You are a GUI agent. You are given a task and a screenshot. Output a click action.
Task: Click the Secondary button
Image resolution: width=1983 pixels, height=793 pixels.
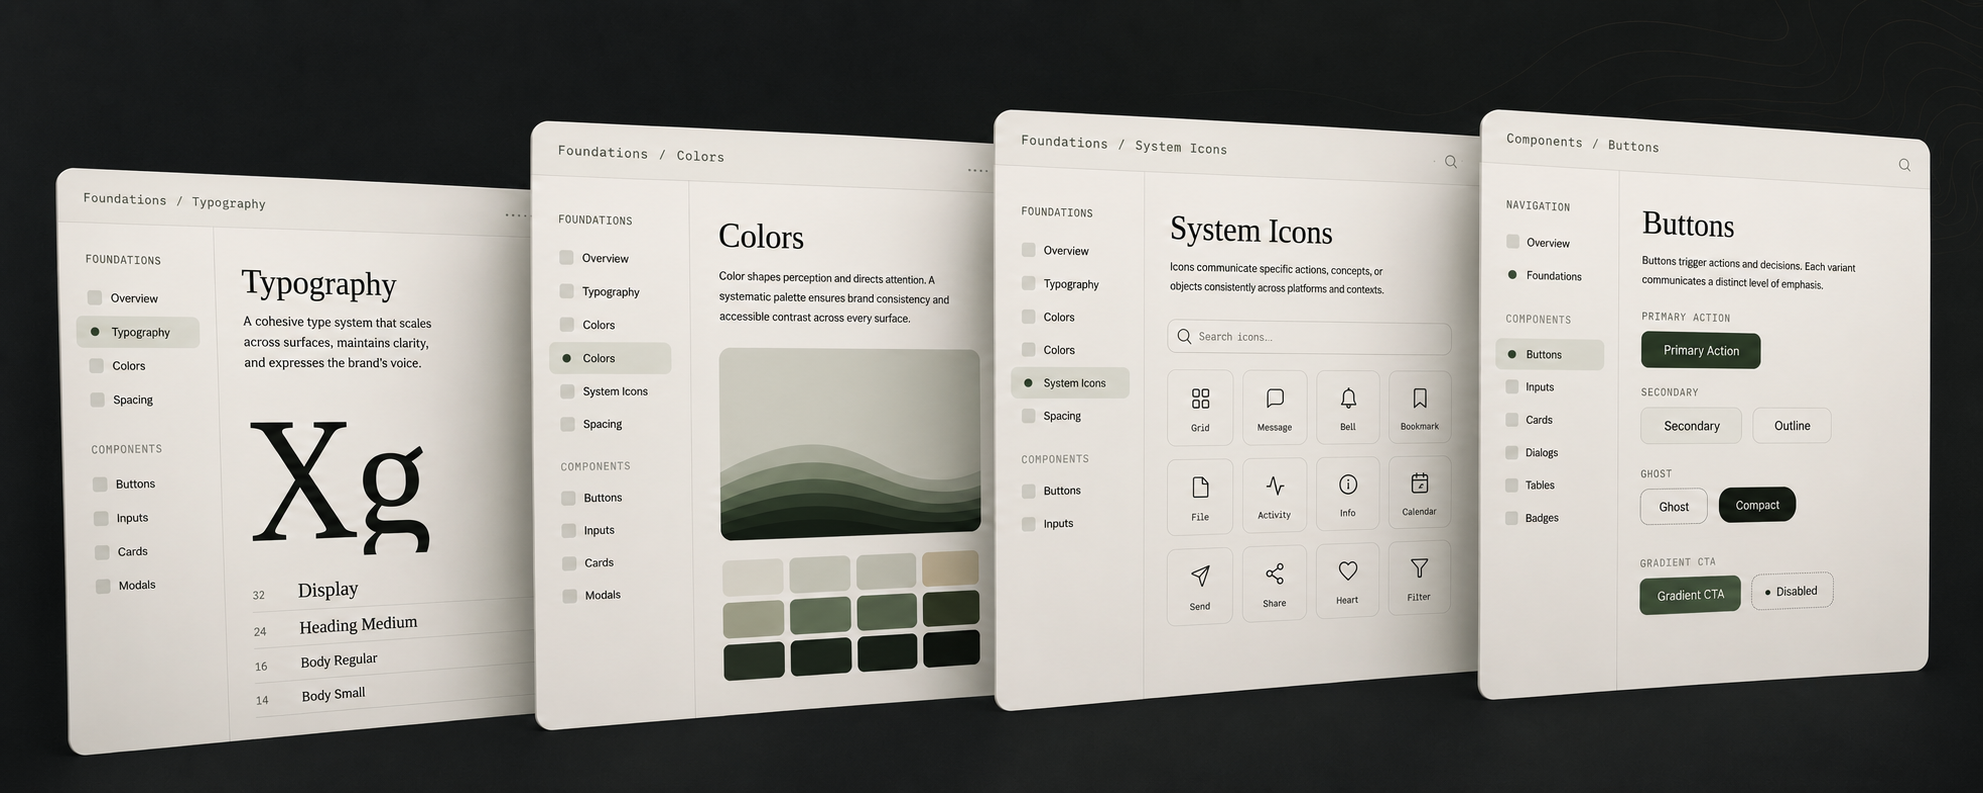point(1691,426)
